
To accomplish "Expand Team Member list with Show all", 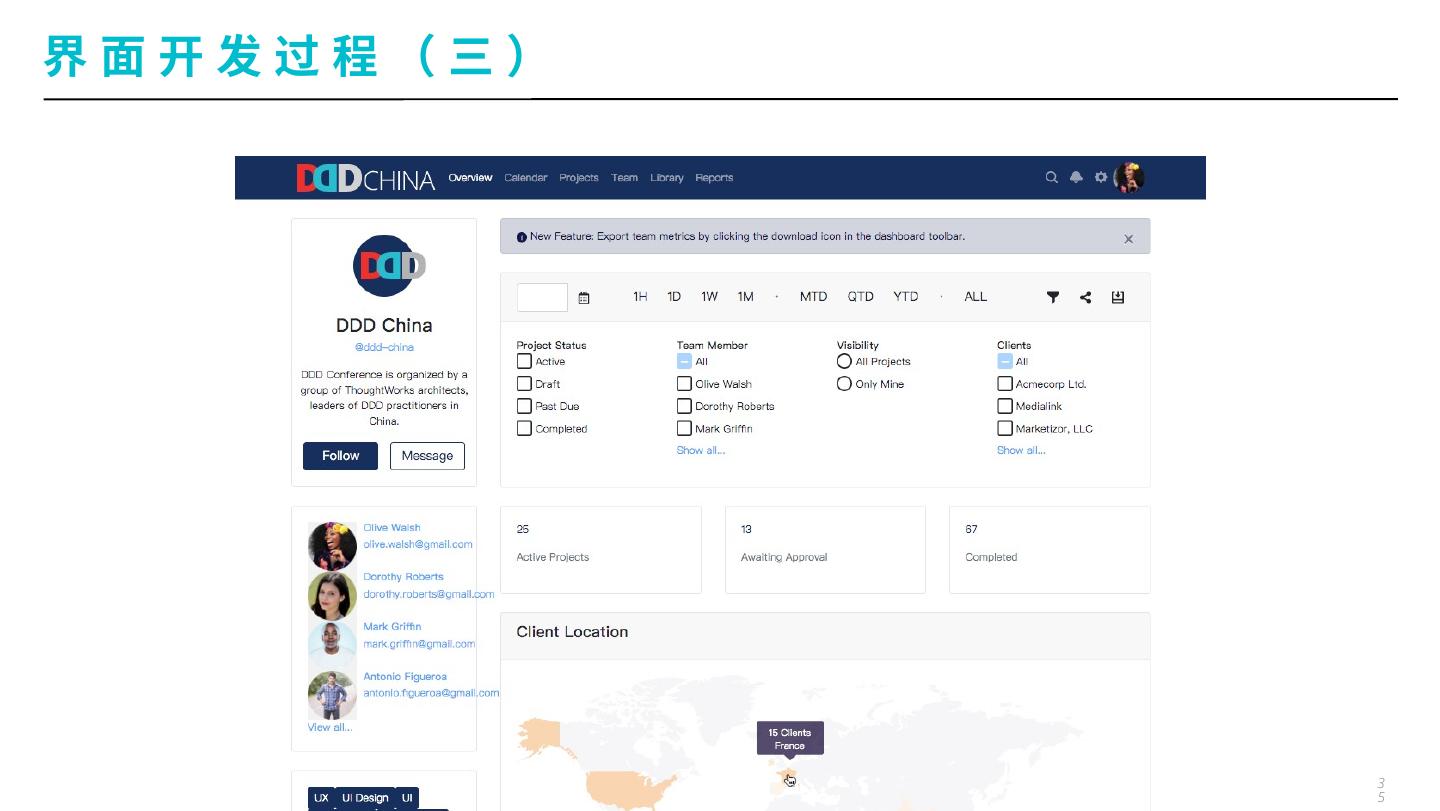I will click(x=700, y=451).
